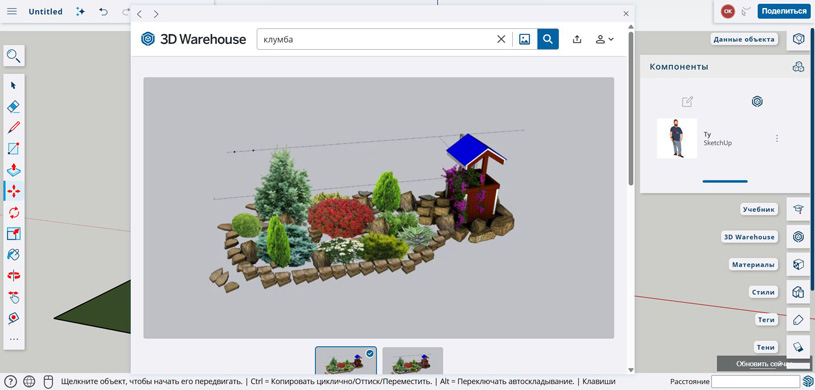Image resolution: width=815 pixels, height=390 pixels.
Task: Select the Push/Pull tool
Action: (14, 170)
